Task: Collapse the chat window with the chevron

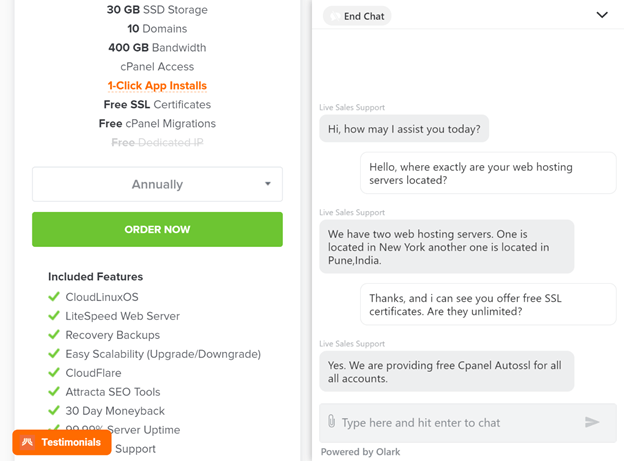Action: click(x=602, y=15)
